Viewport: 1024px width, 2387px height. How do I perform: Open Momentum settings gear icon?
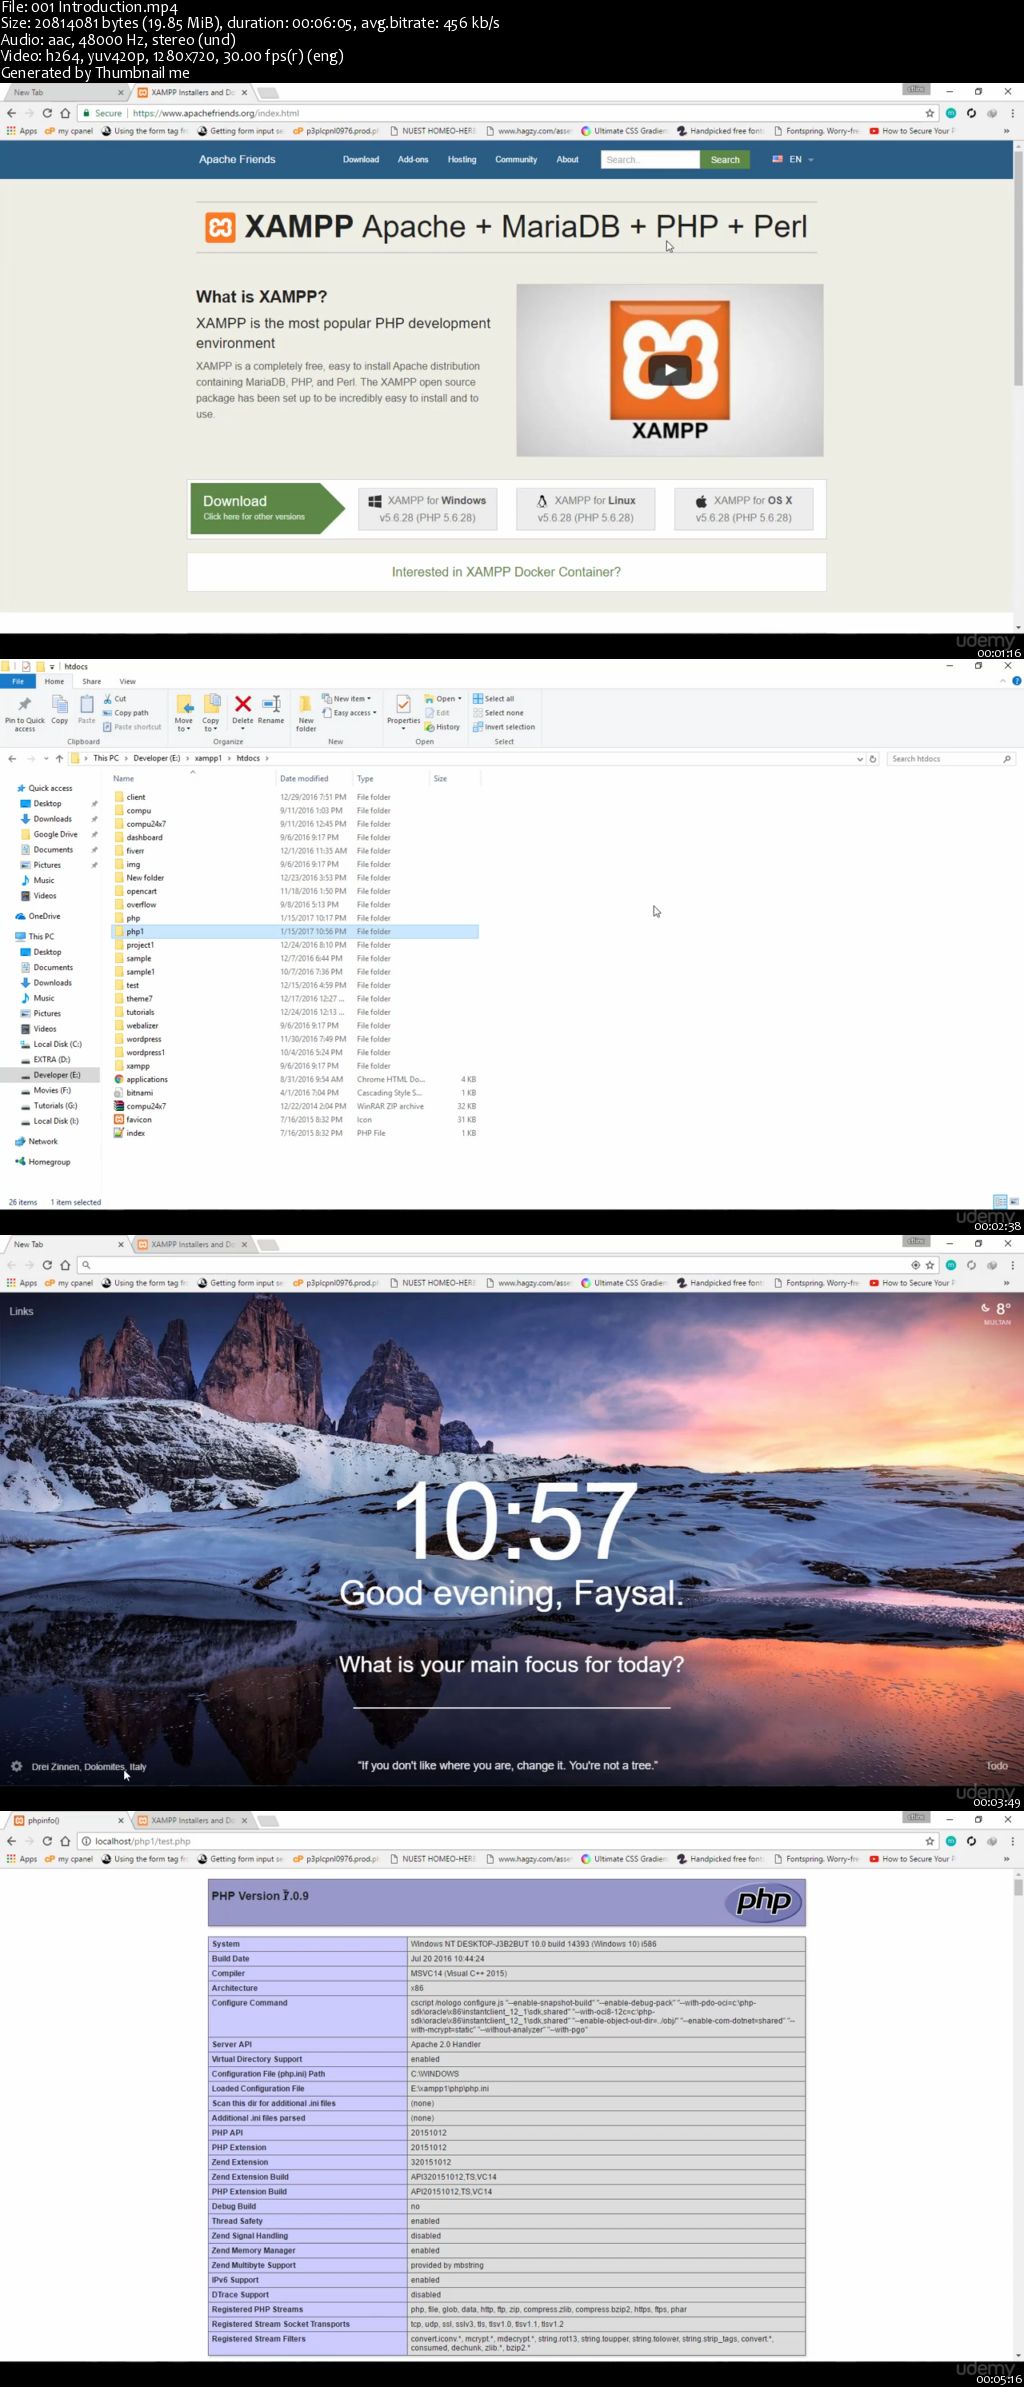[16, 1766]
